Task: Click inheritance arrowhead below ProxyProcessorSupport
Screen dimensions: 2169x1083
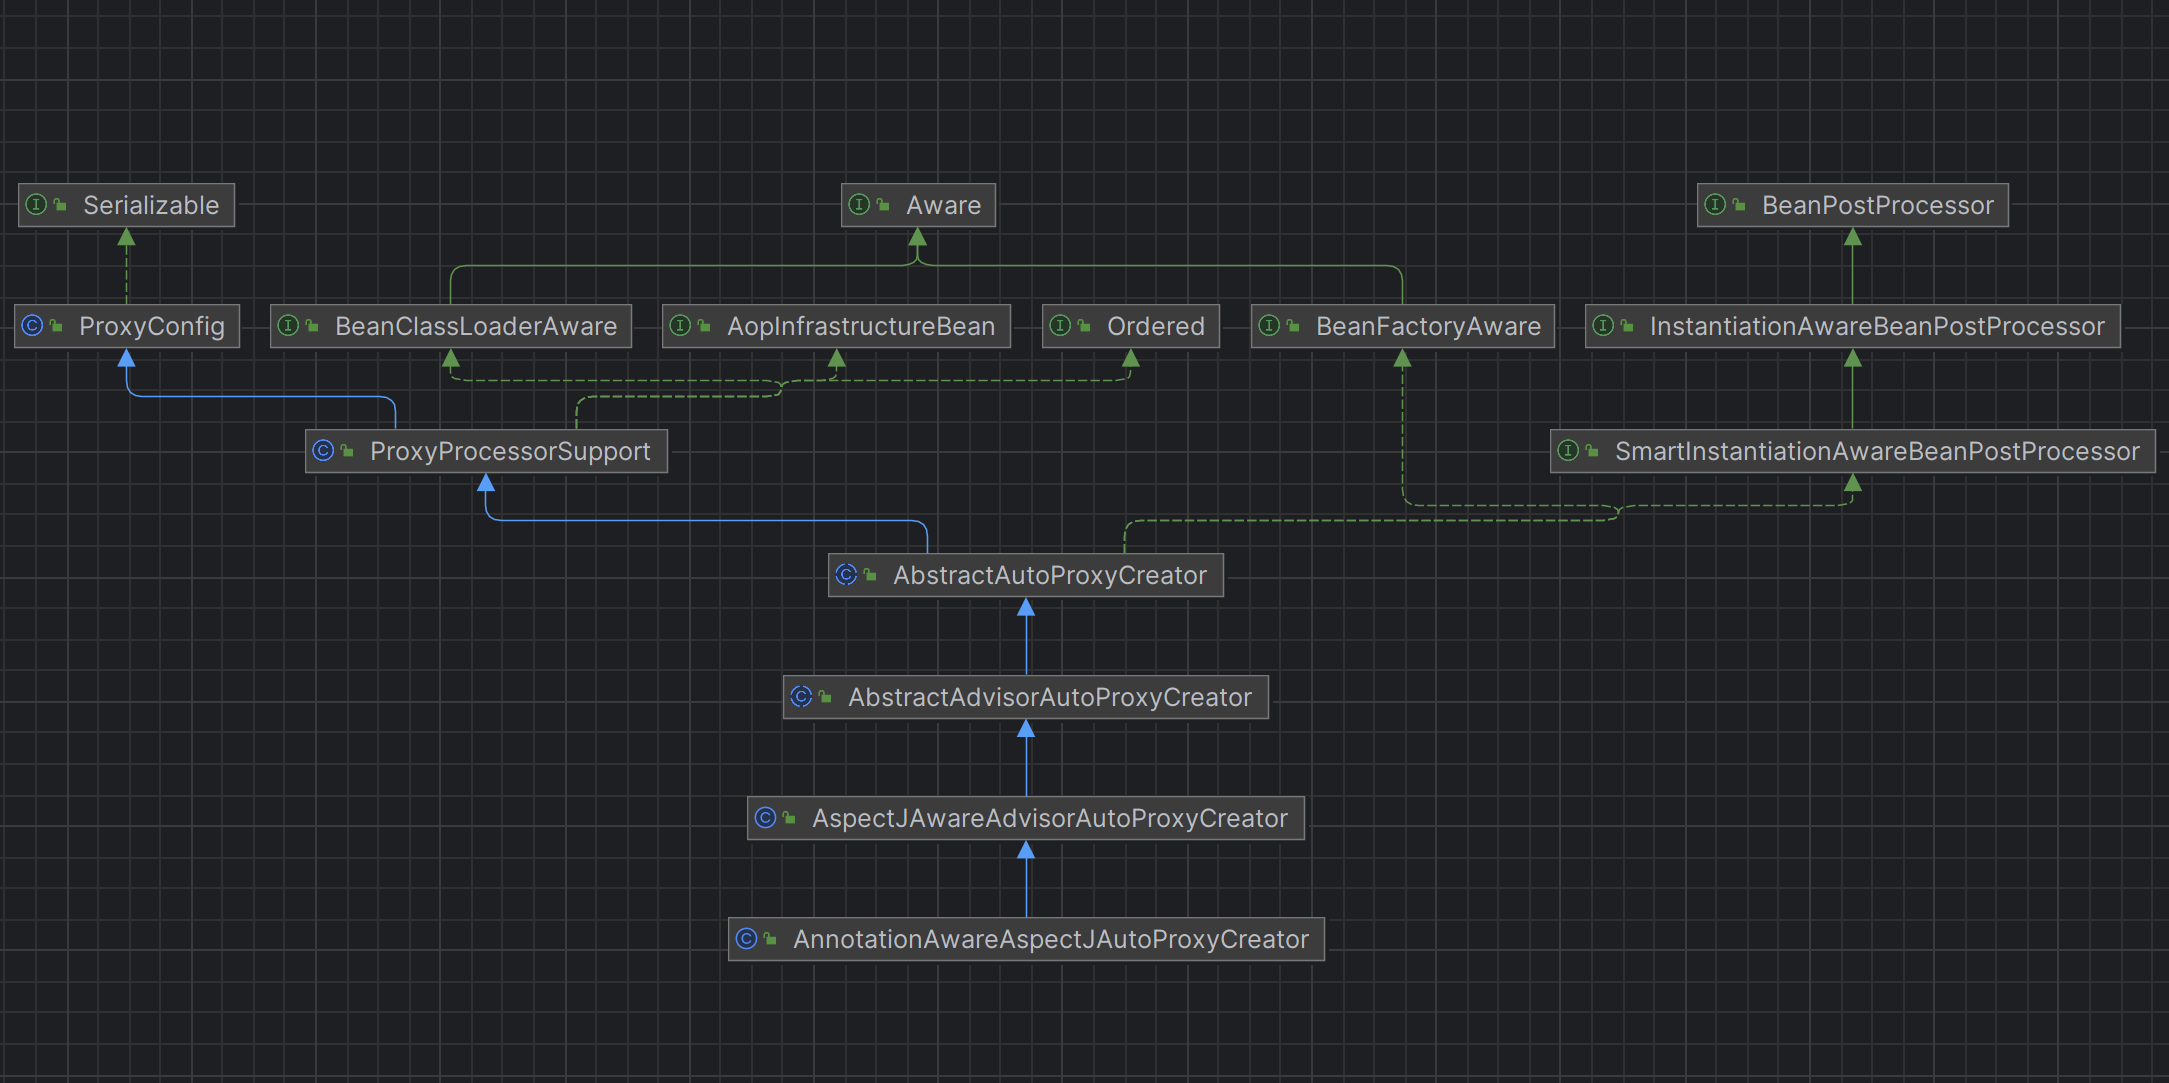Action: (486, 484)
